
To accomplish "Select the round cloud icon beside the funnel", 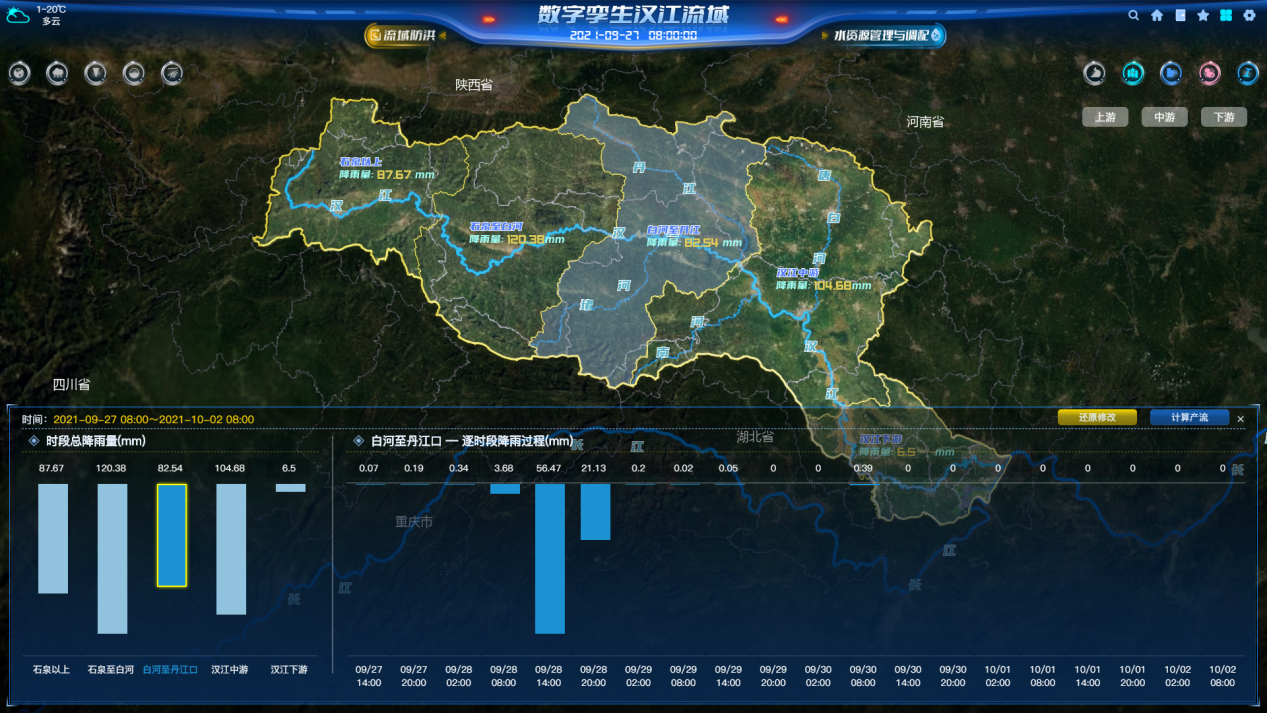I will click(133, 73).
